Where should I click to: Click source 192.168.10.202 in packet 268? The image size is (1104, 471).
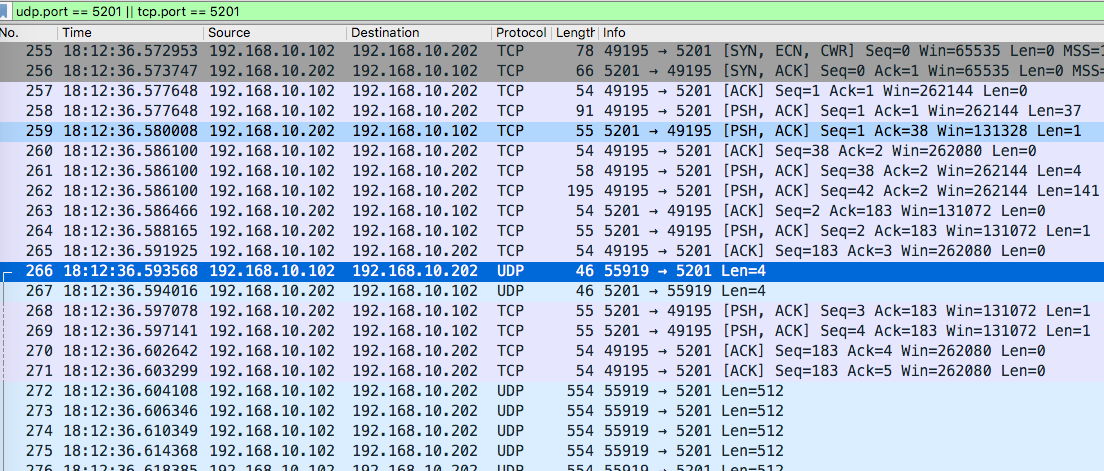[x=271, y=310]
